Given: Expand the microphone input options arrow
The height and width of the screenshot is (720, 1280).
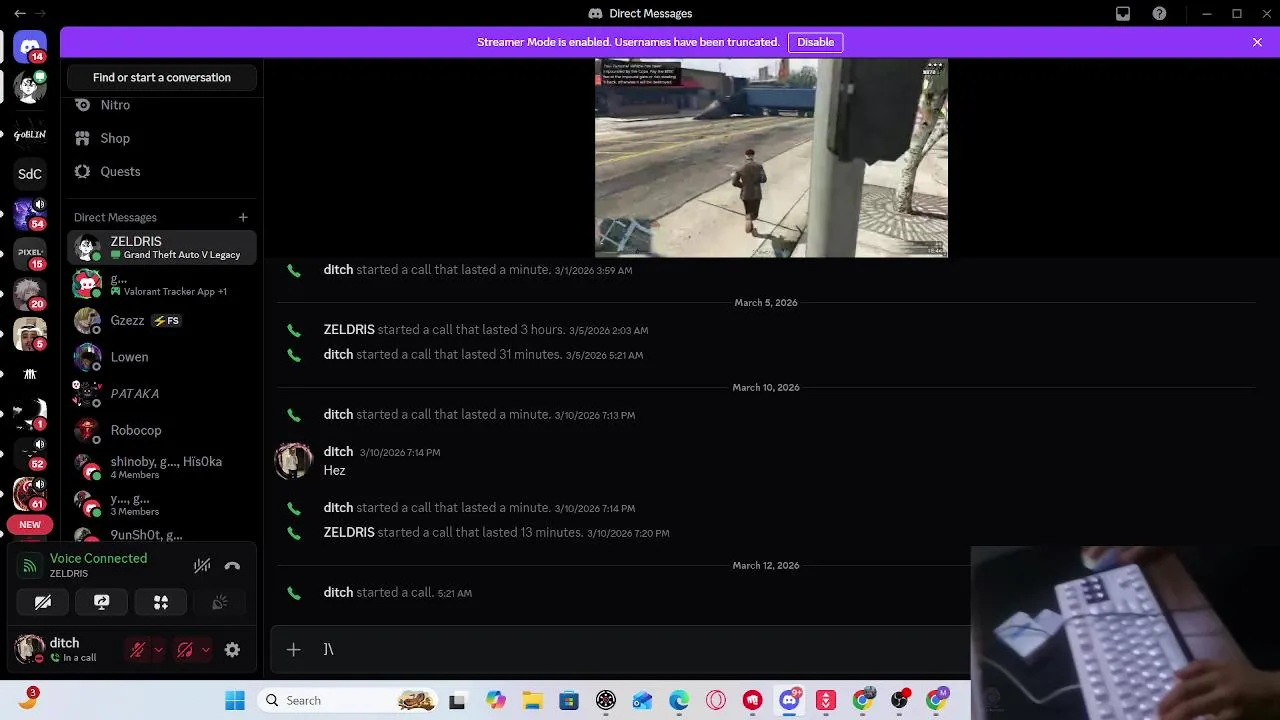Looking at the screenshot, I should click(x=158, y=650).
